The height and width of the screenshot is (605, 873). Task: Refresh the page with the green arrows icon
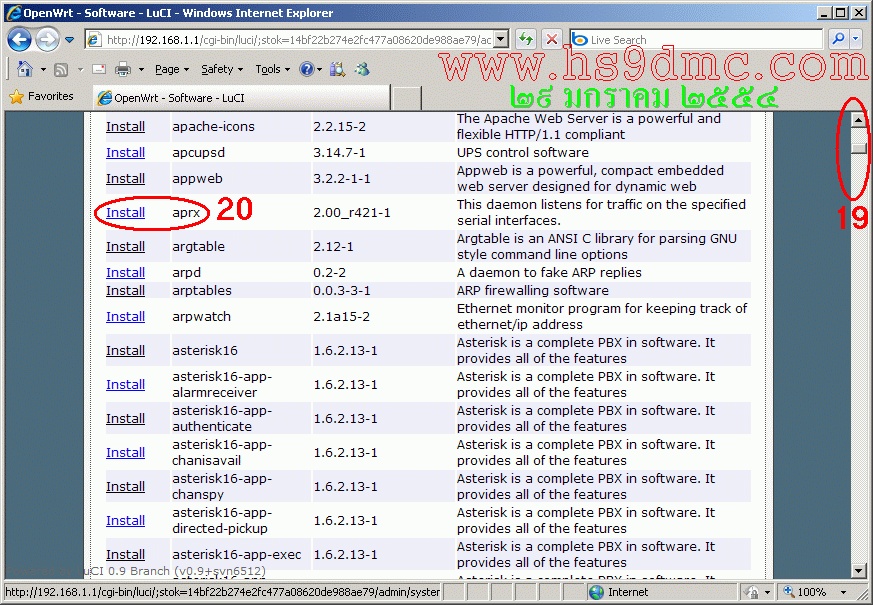pos(526,40)
